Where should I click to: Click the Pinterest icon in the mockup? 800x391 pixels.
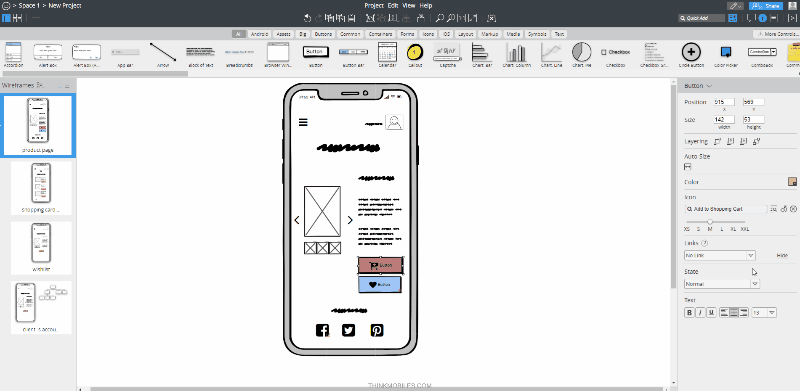(377, 330)
